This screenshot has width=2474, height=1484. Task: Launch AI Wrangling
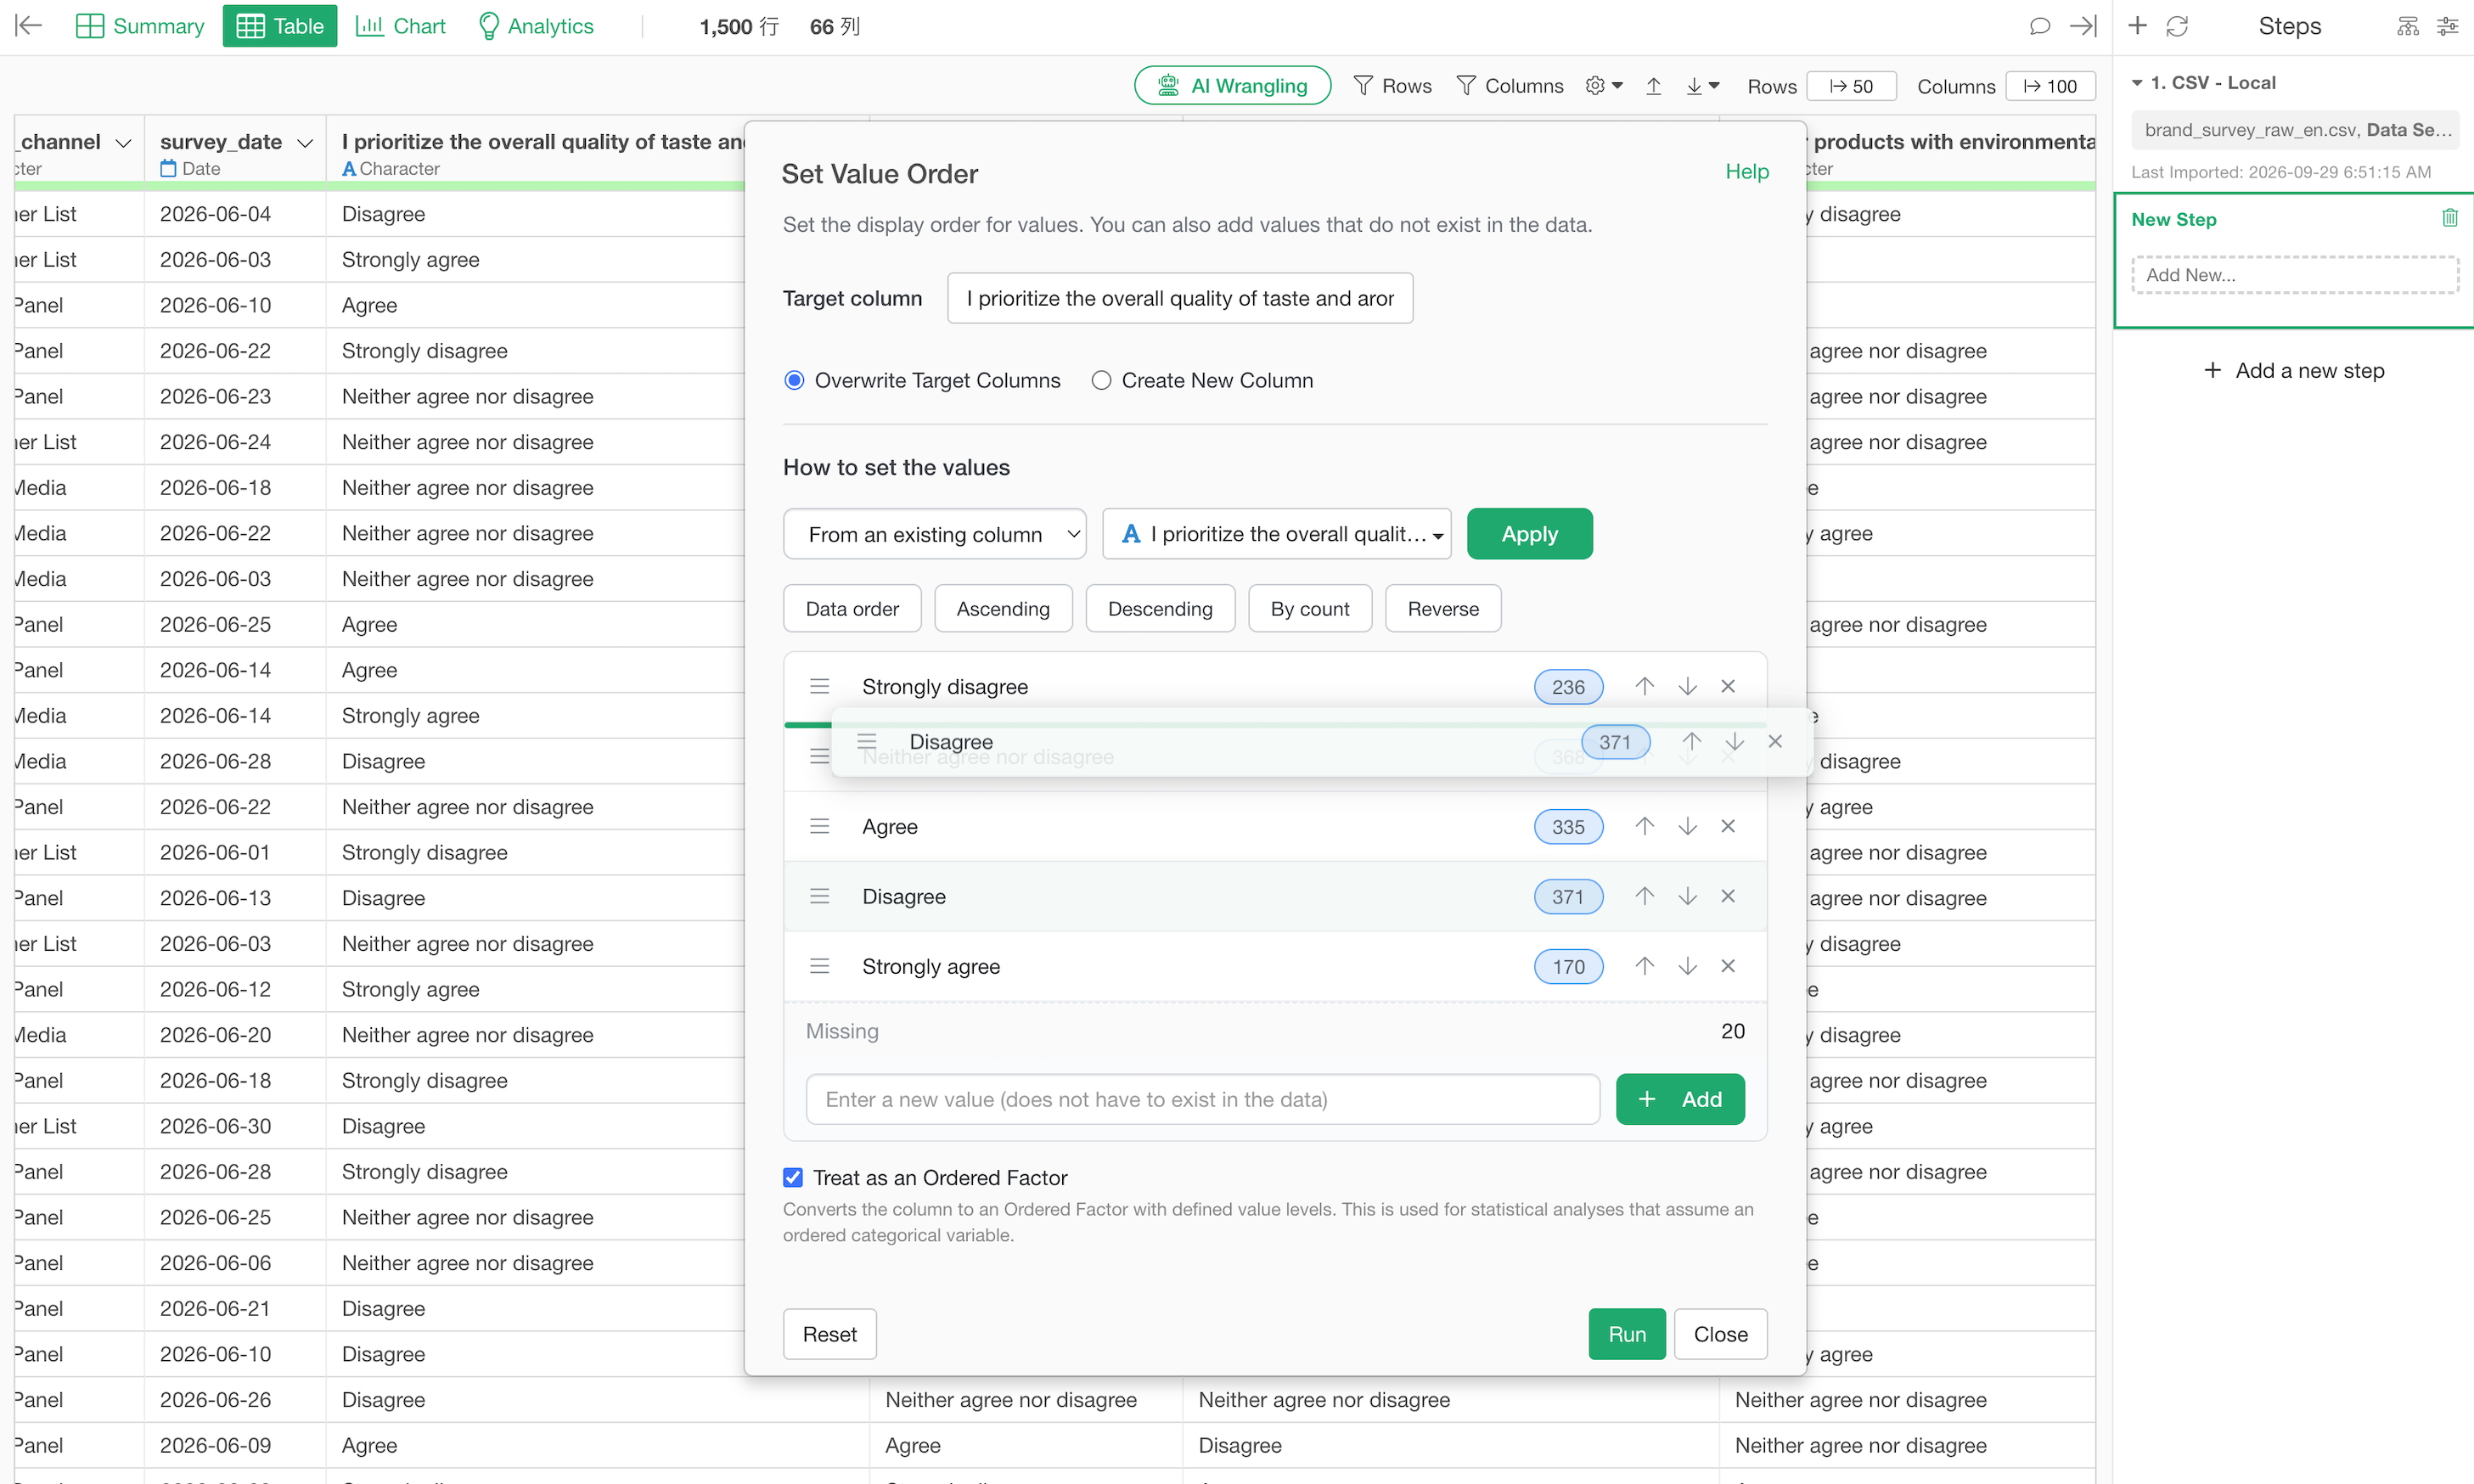point(1232,86)
